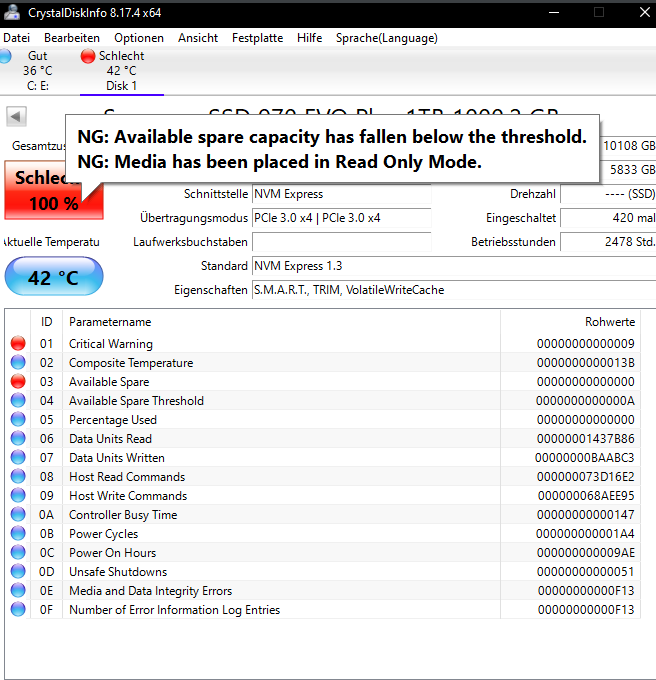The height and width of the screenshot is (680, 656).
Task: Click the Schnittstelle label
Action: tap(215, 194)
